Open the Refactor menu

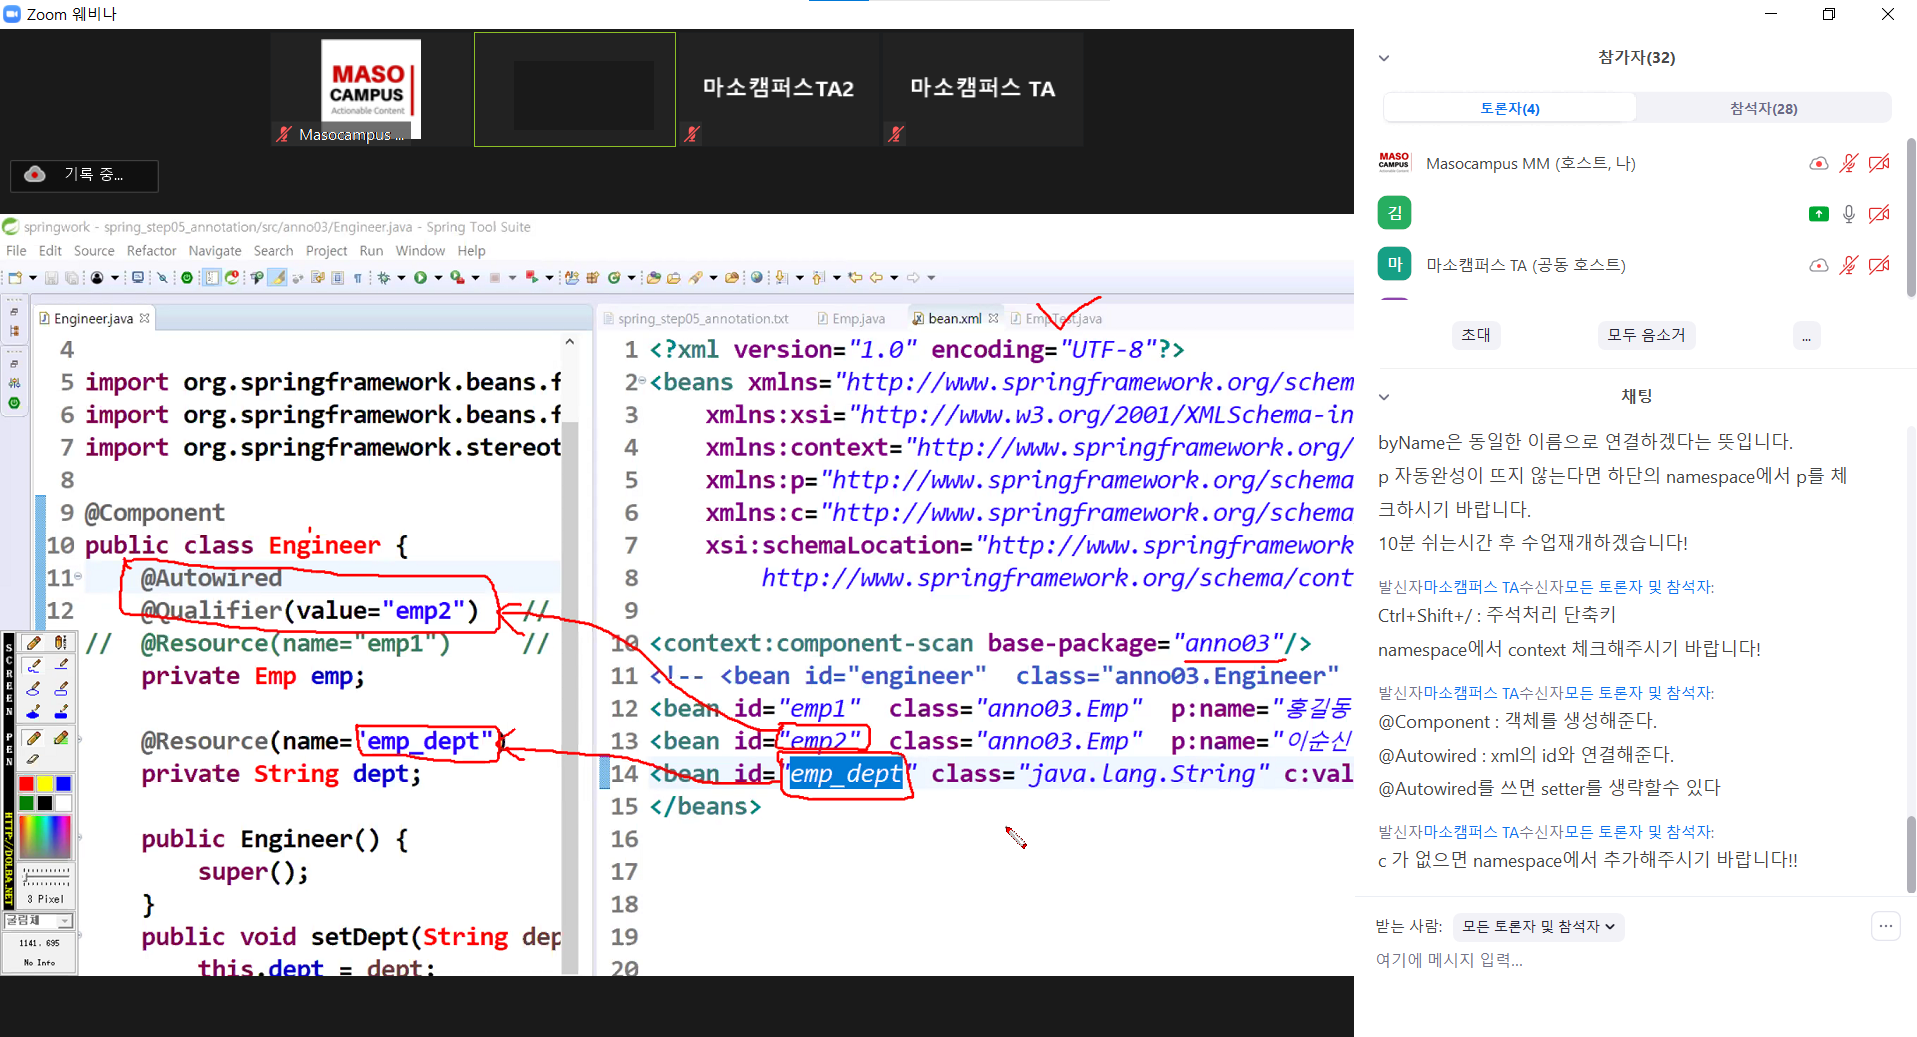(151, 251)
